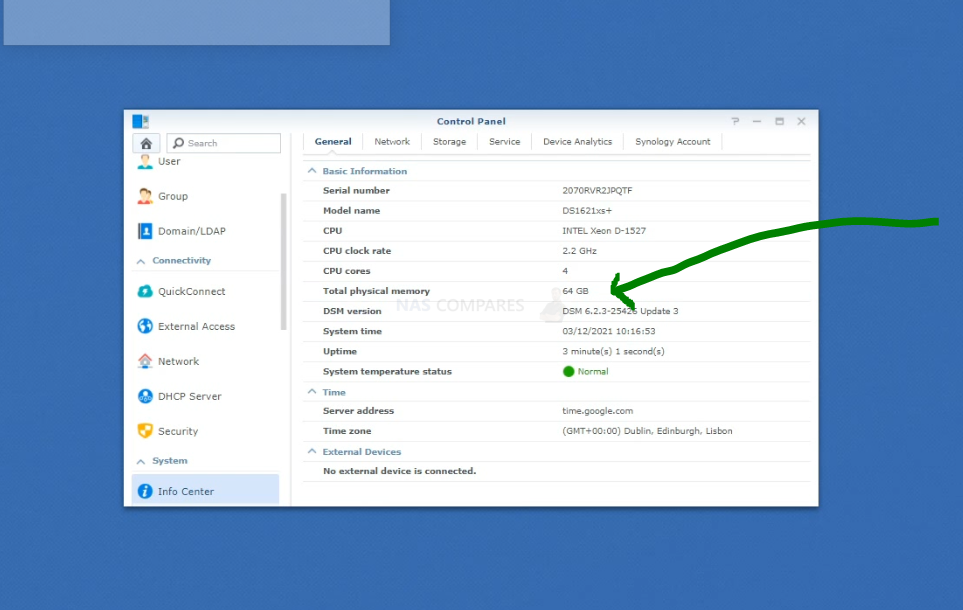Collapse the Basic Information section
Screen dimensions: 963x610
point(312,171)
